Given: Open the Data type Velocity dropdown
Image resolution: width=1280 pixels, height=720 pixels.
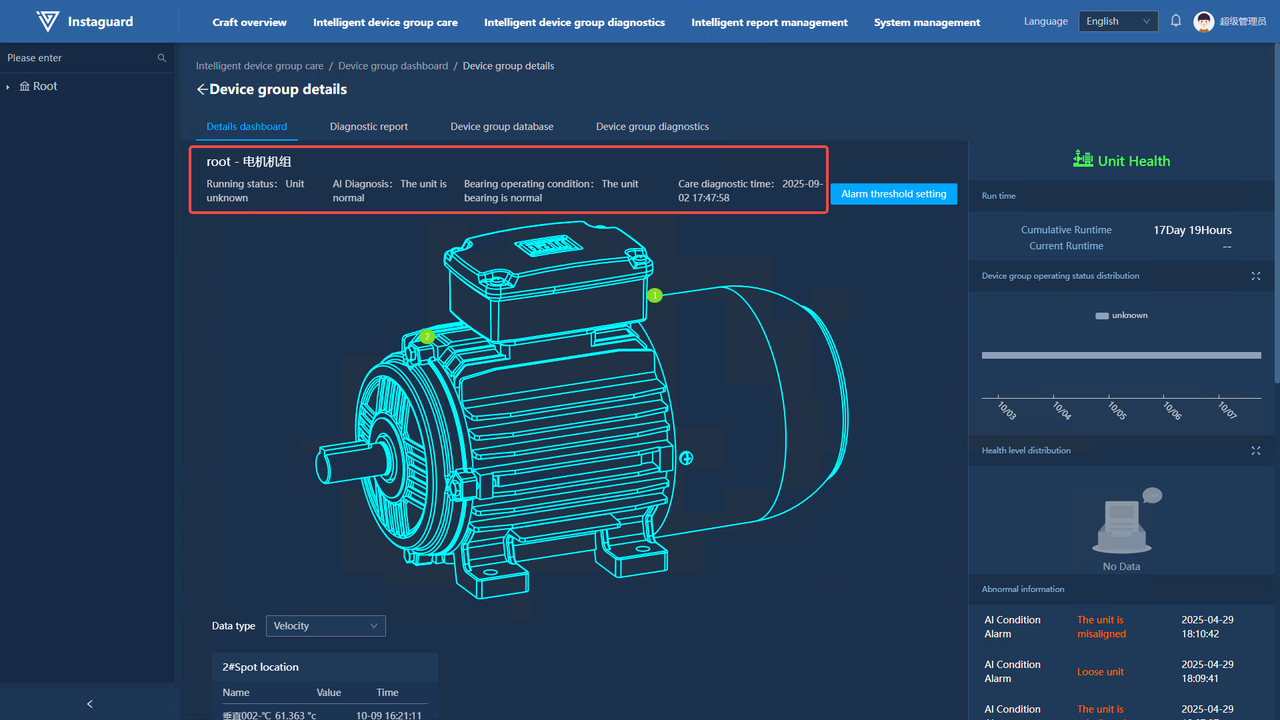Looking at the screenshot, I should coord(326,626).
